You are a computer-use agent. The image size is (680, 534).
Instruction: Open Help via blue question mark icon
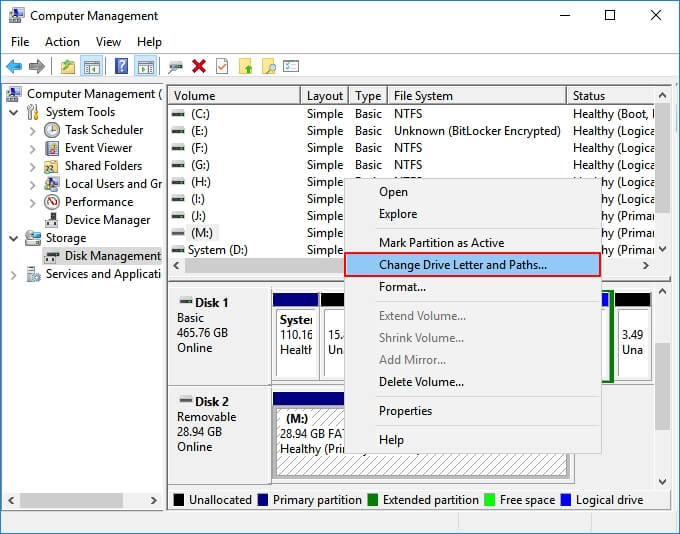[x=121, y=67]
